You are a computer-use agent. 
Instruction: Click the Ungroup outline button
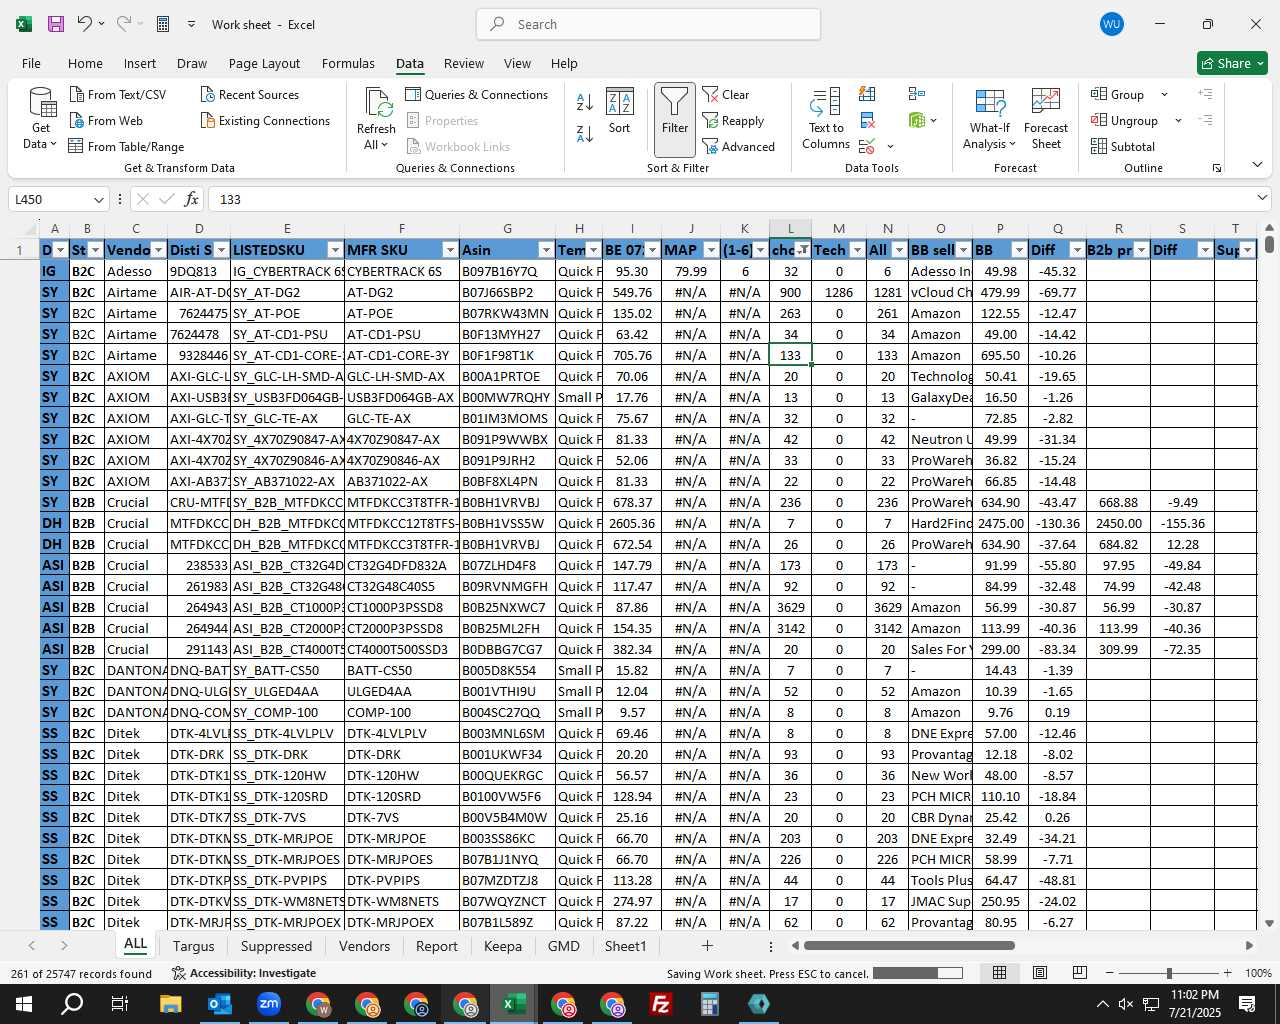coord(1125,120)
